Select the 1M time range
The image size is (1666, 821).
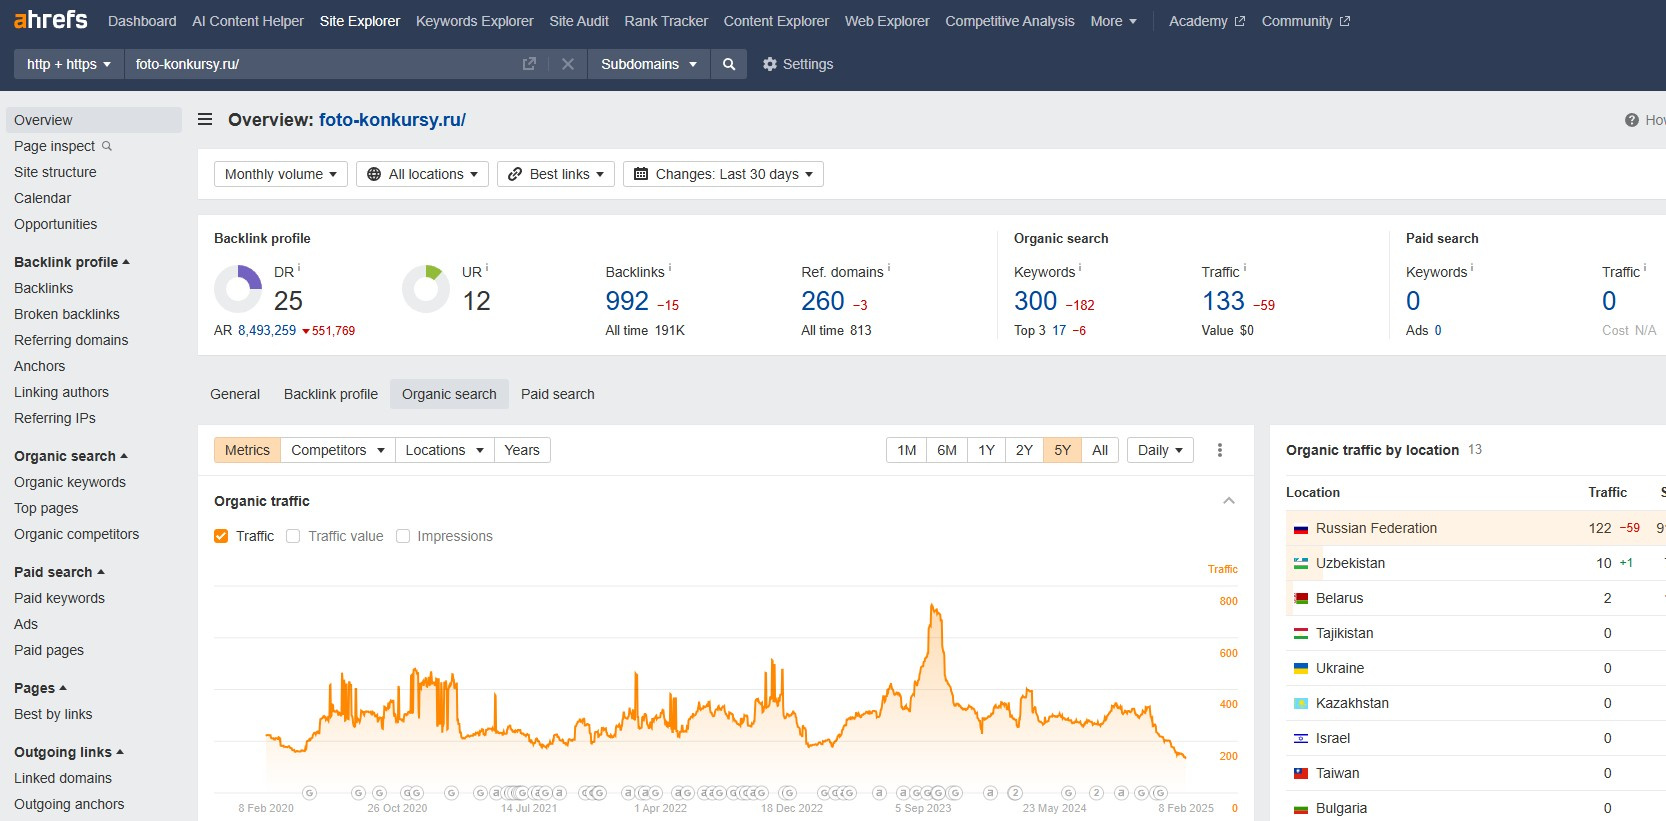click(x=907, y=450)
